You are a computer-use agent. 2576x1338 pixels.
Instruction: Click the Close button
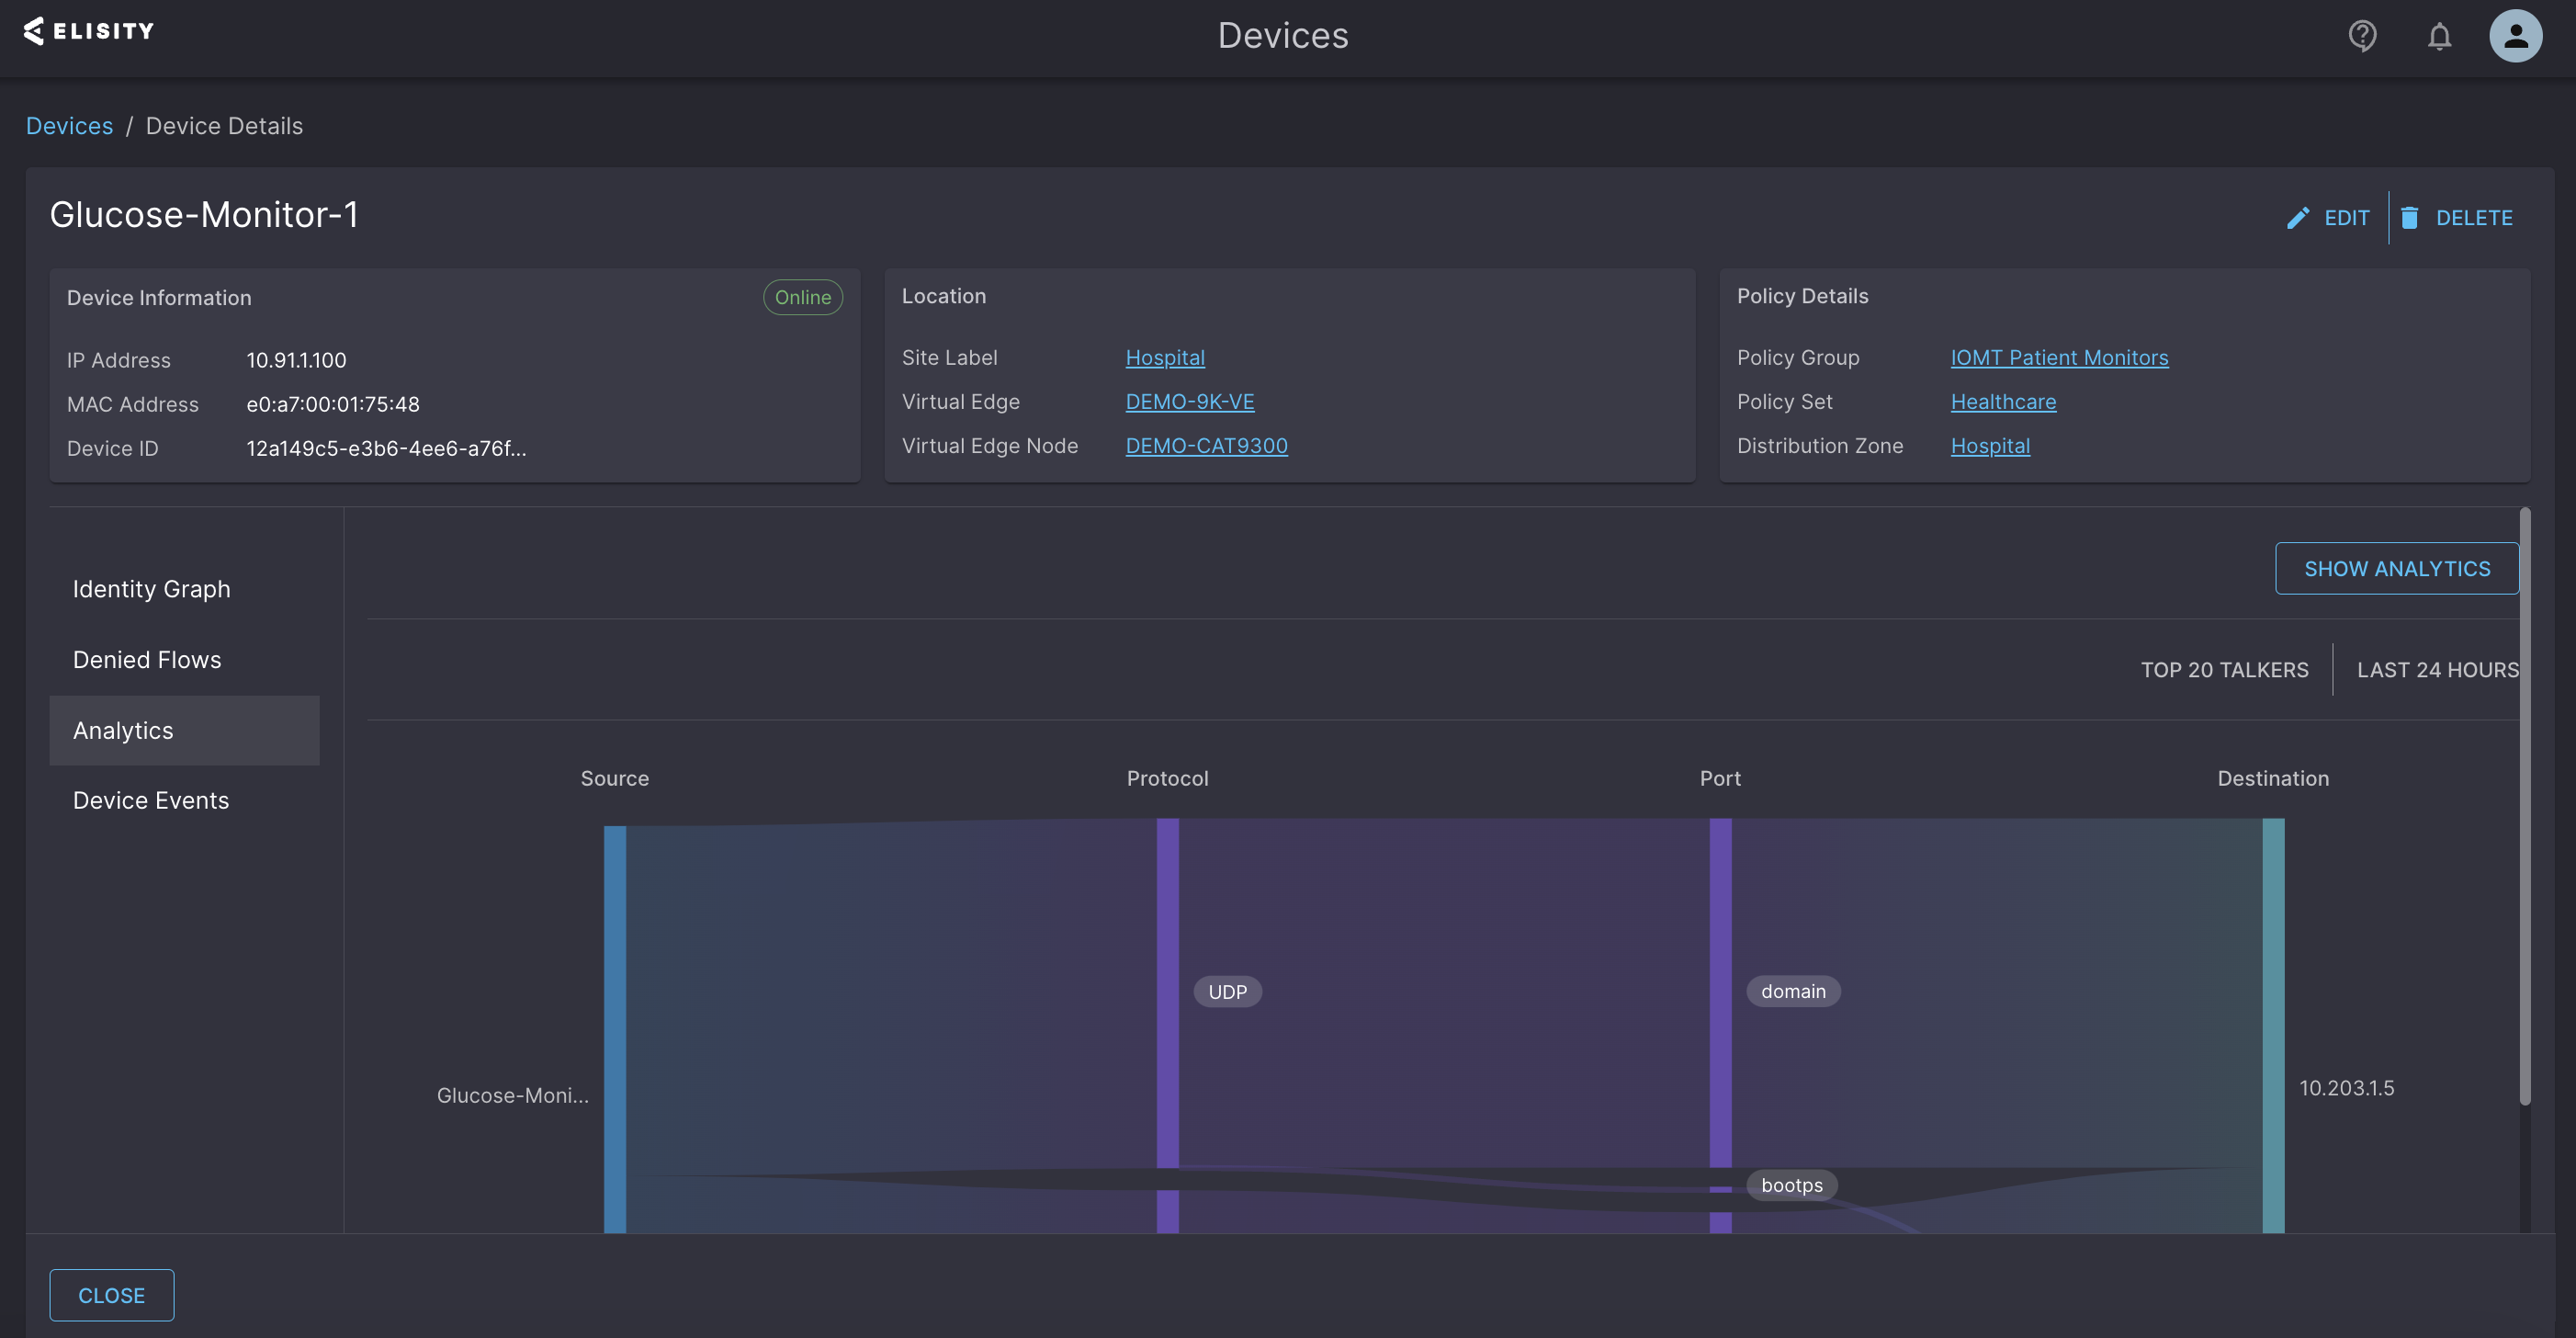point(112,1295)
